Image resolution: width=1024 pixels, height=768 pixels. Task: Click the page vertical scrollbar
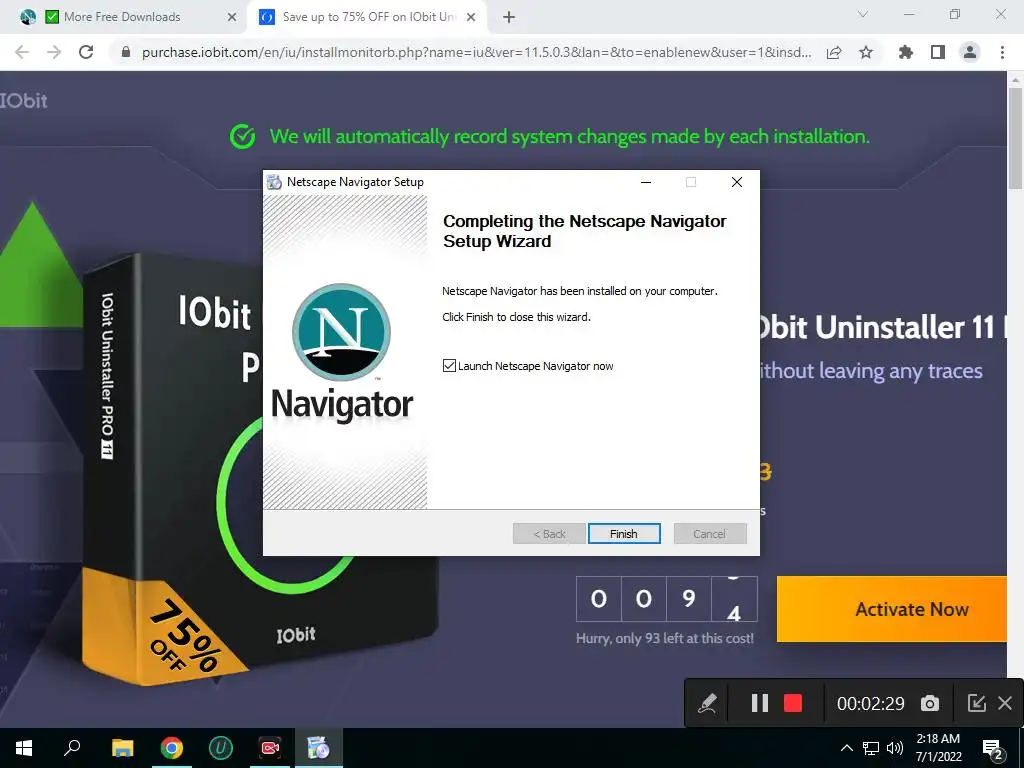pos(1015,139)
